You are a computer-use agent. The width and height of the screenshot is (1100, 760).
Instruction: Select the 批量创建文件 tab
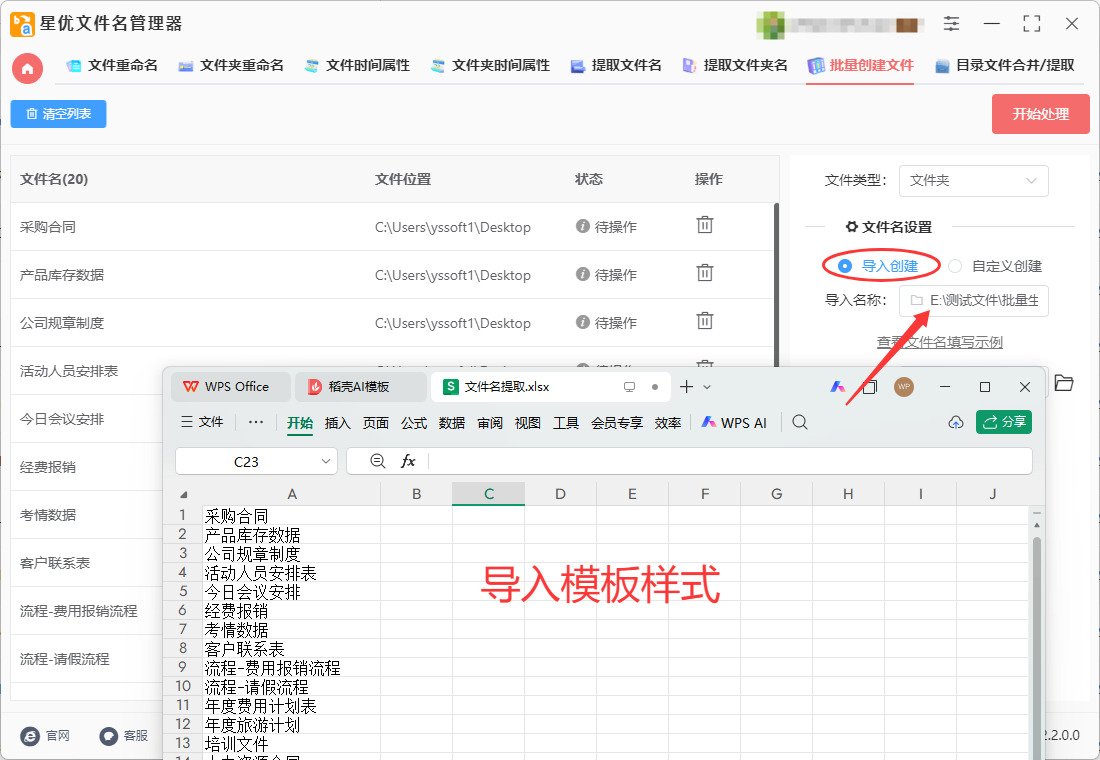860,65
